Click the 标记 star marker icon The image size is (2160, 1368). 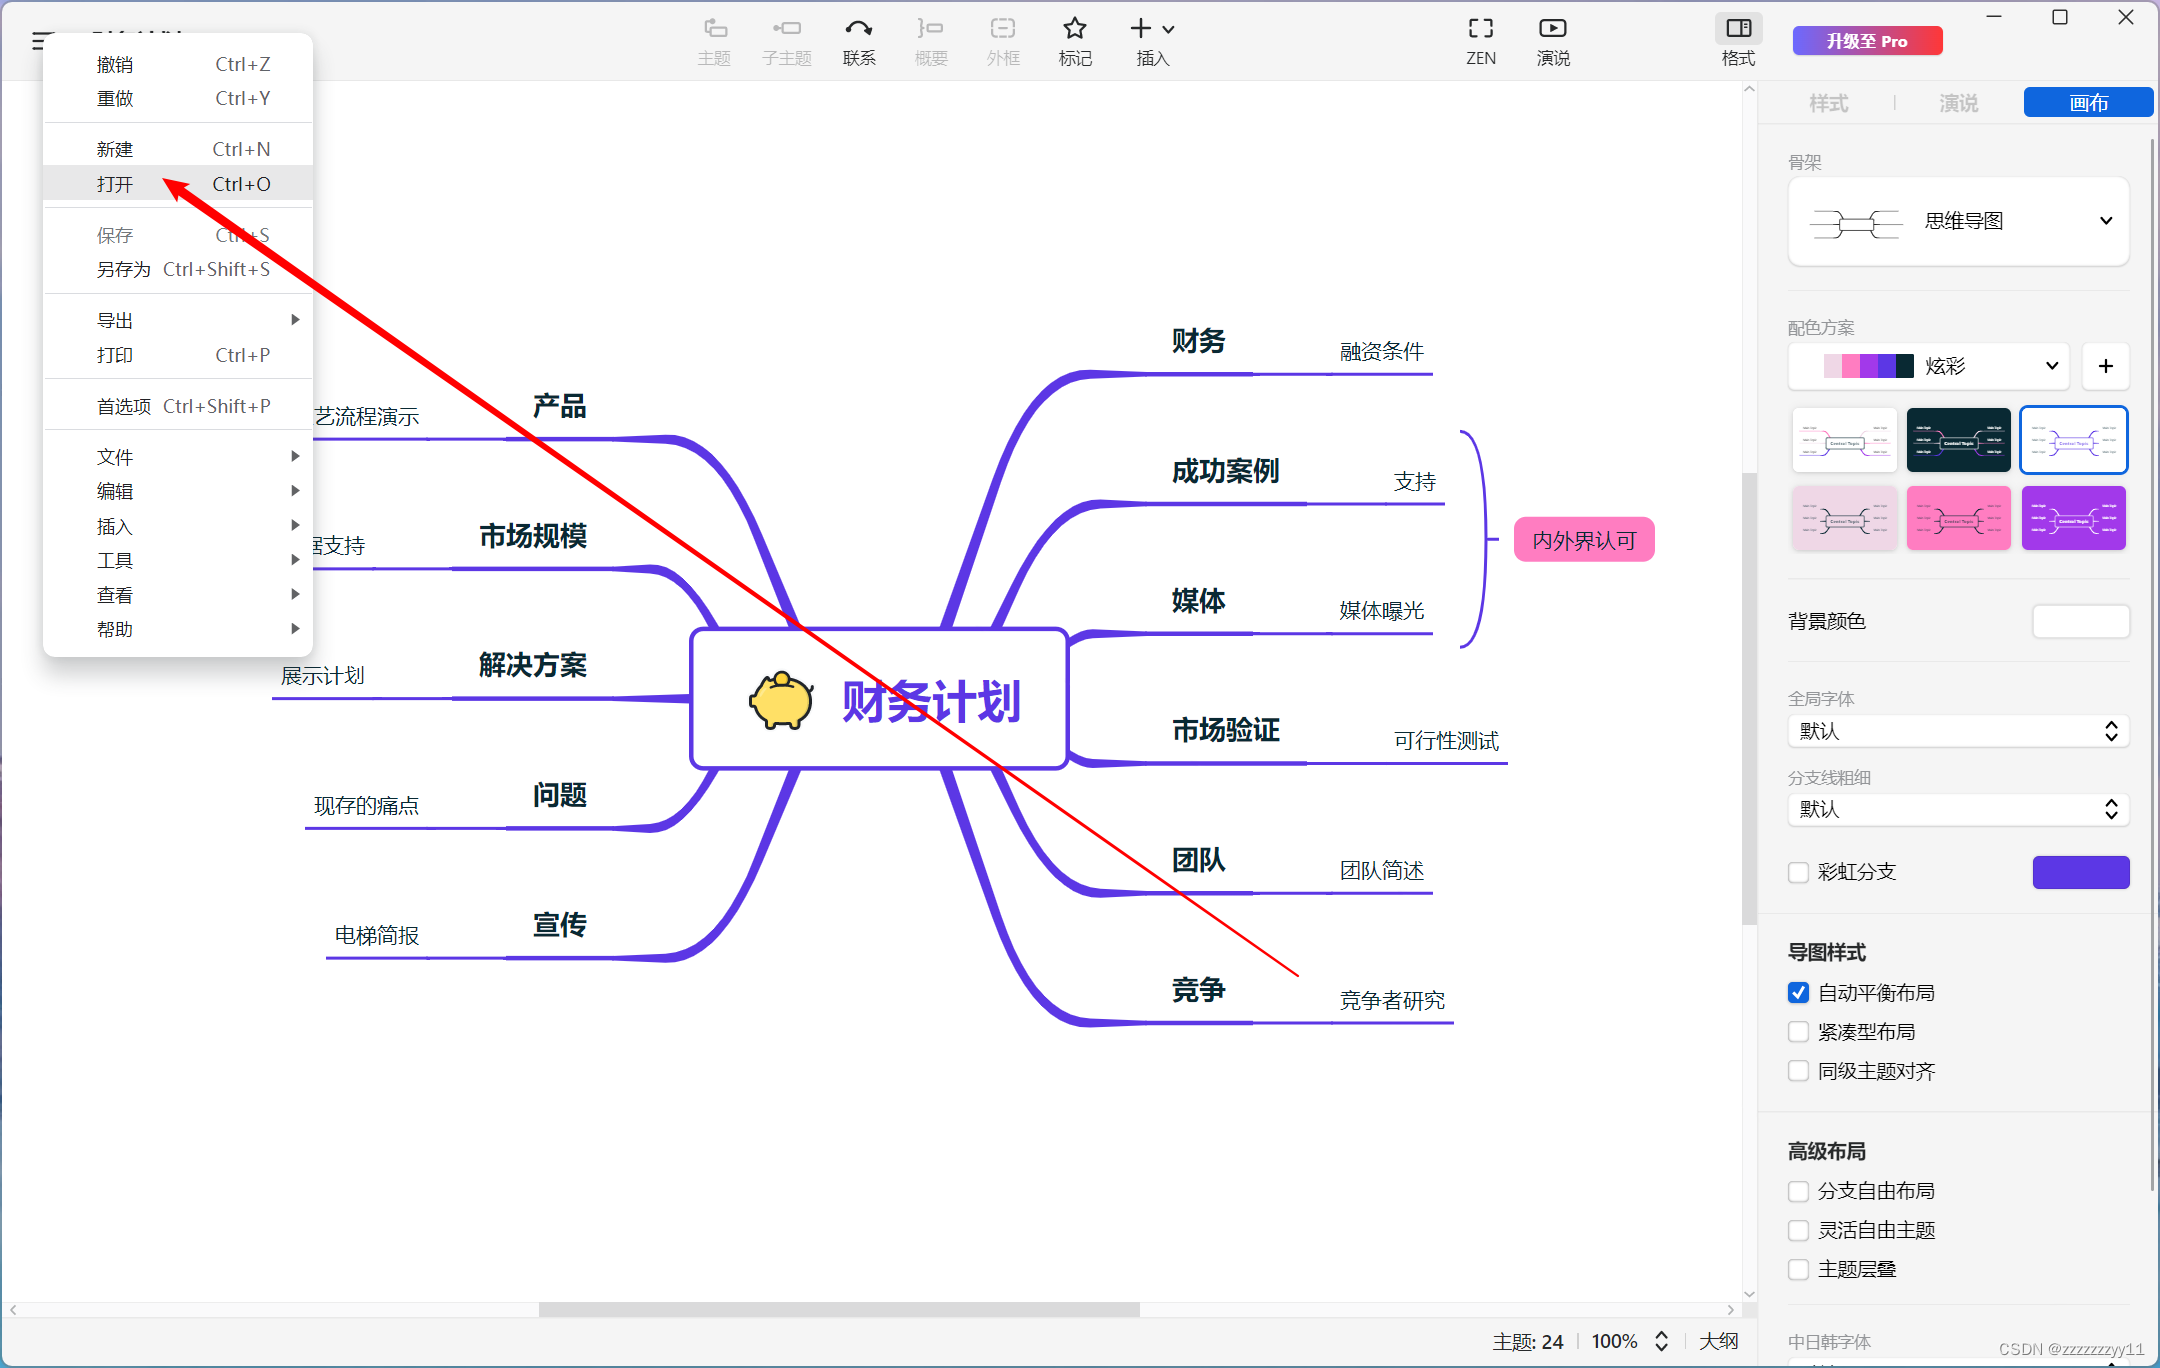1075,29
